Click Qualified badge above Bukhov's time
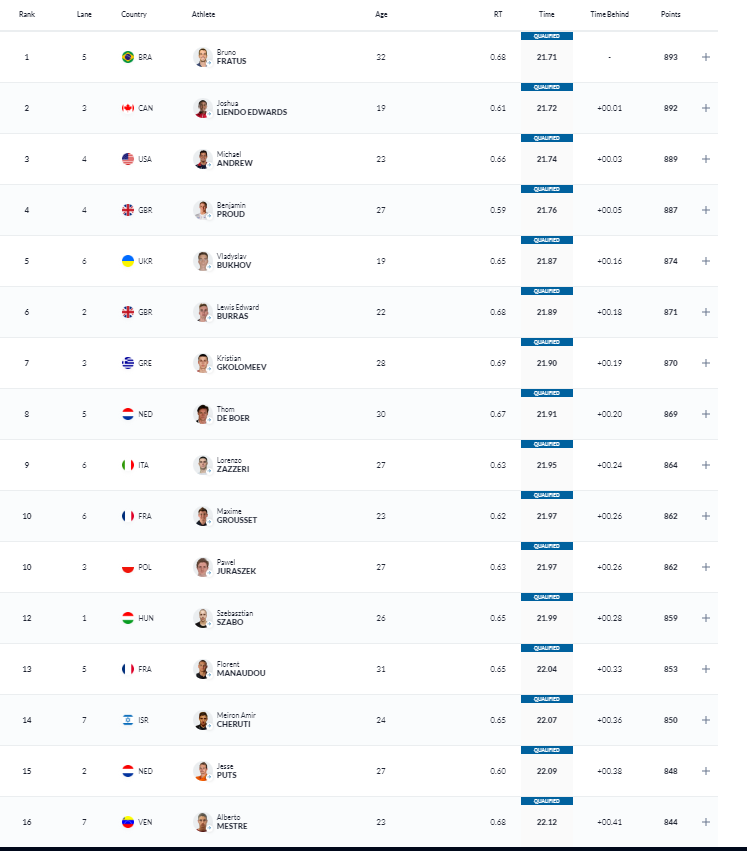 click(546, 240)
